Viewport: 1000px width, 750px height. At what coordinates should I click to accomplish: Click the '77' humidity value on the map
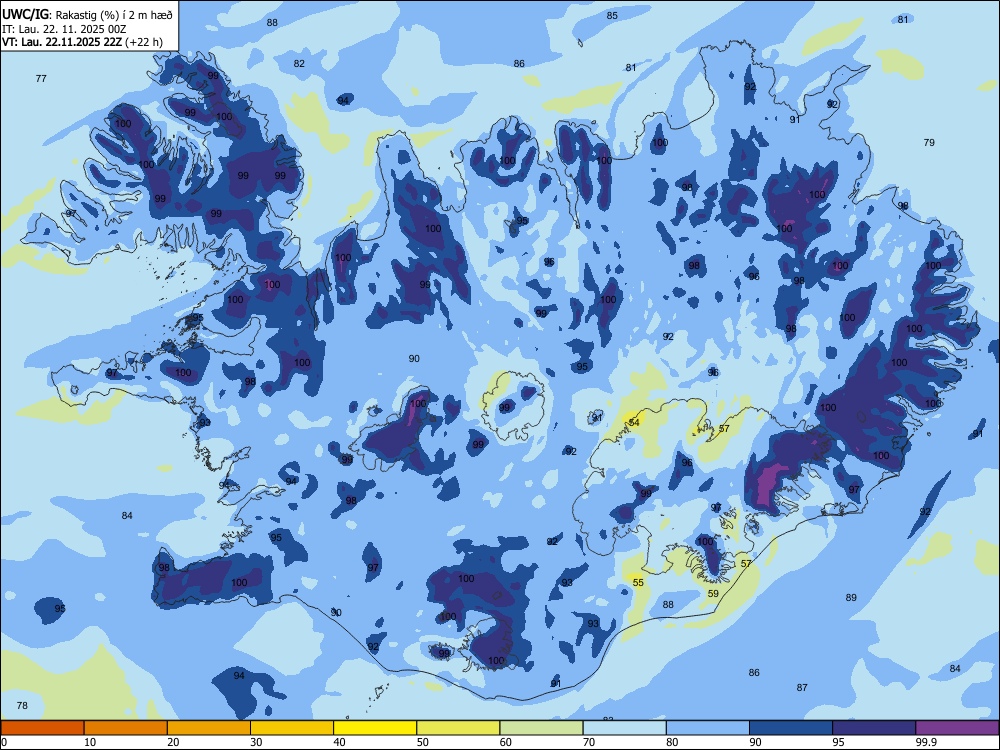(41, 78)
